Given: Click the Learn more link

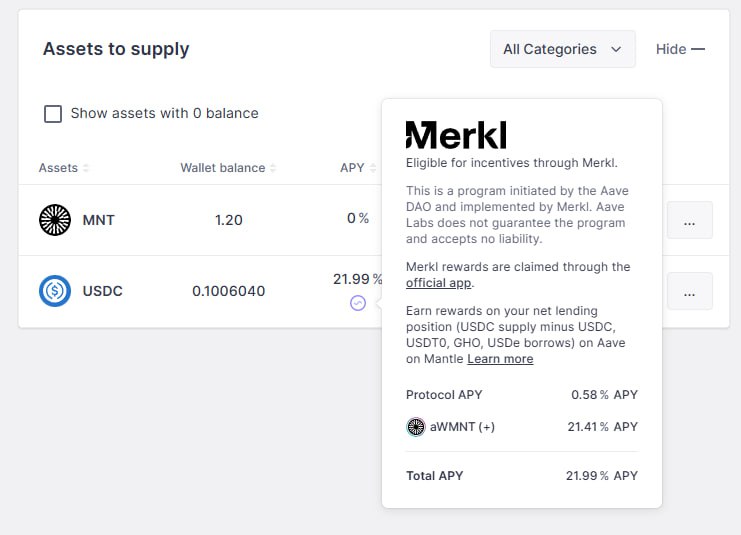Looking at the screenshot, I should tap(500, 359).
